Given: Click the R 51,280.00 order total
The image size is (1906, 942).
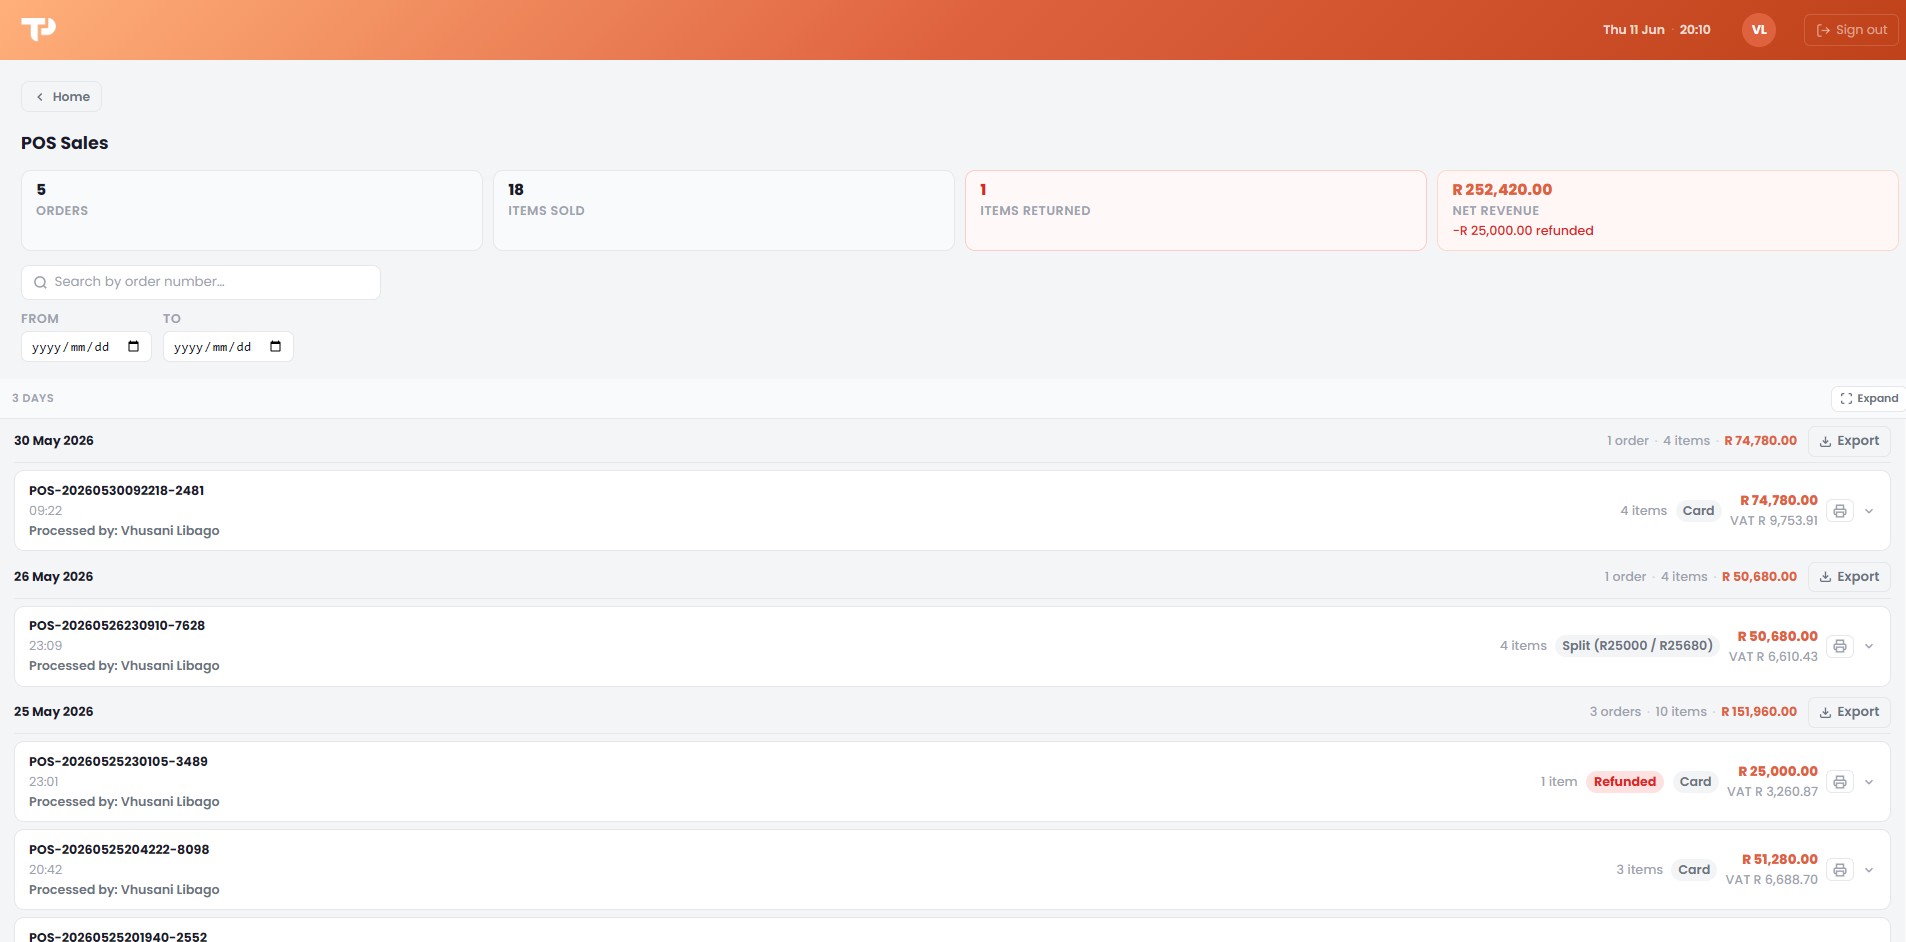Looking at the screenshot, I should click(1780, 860).
